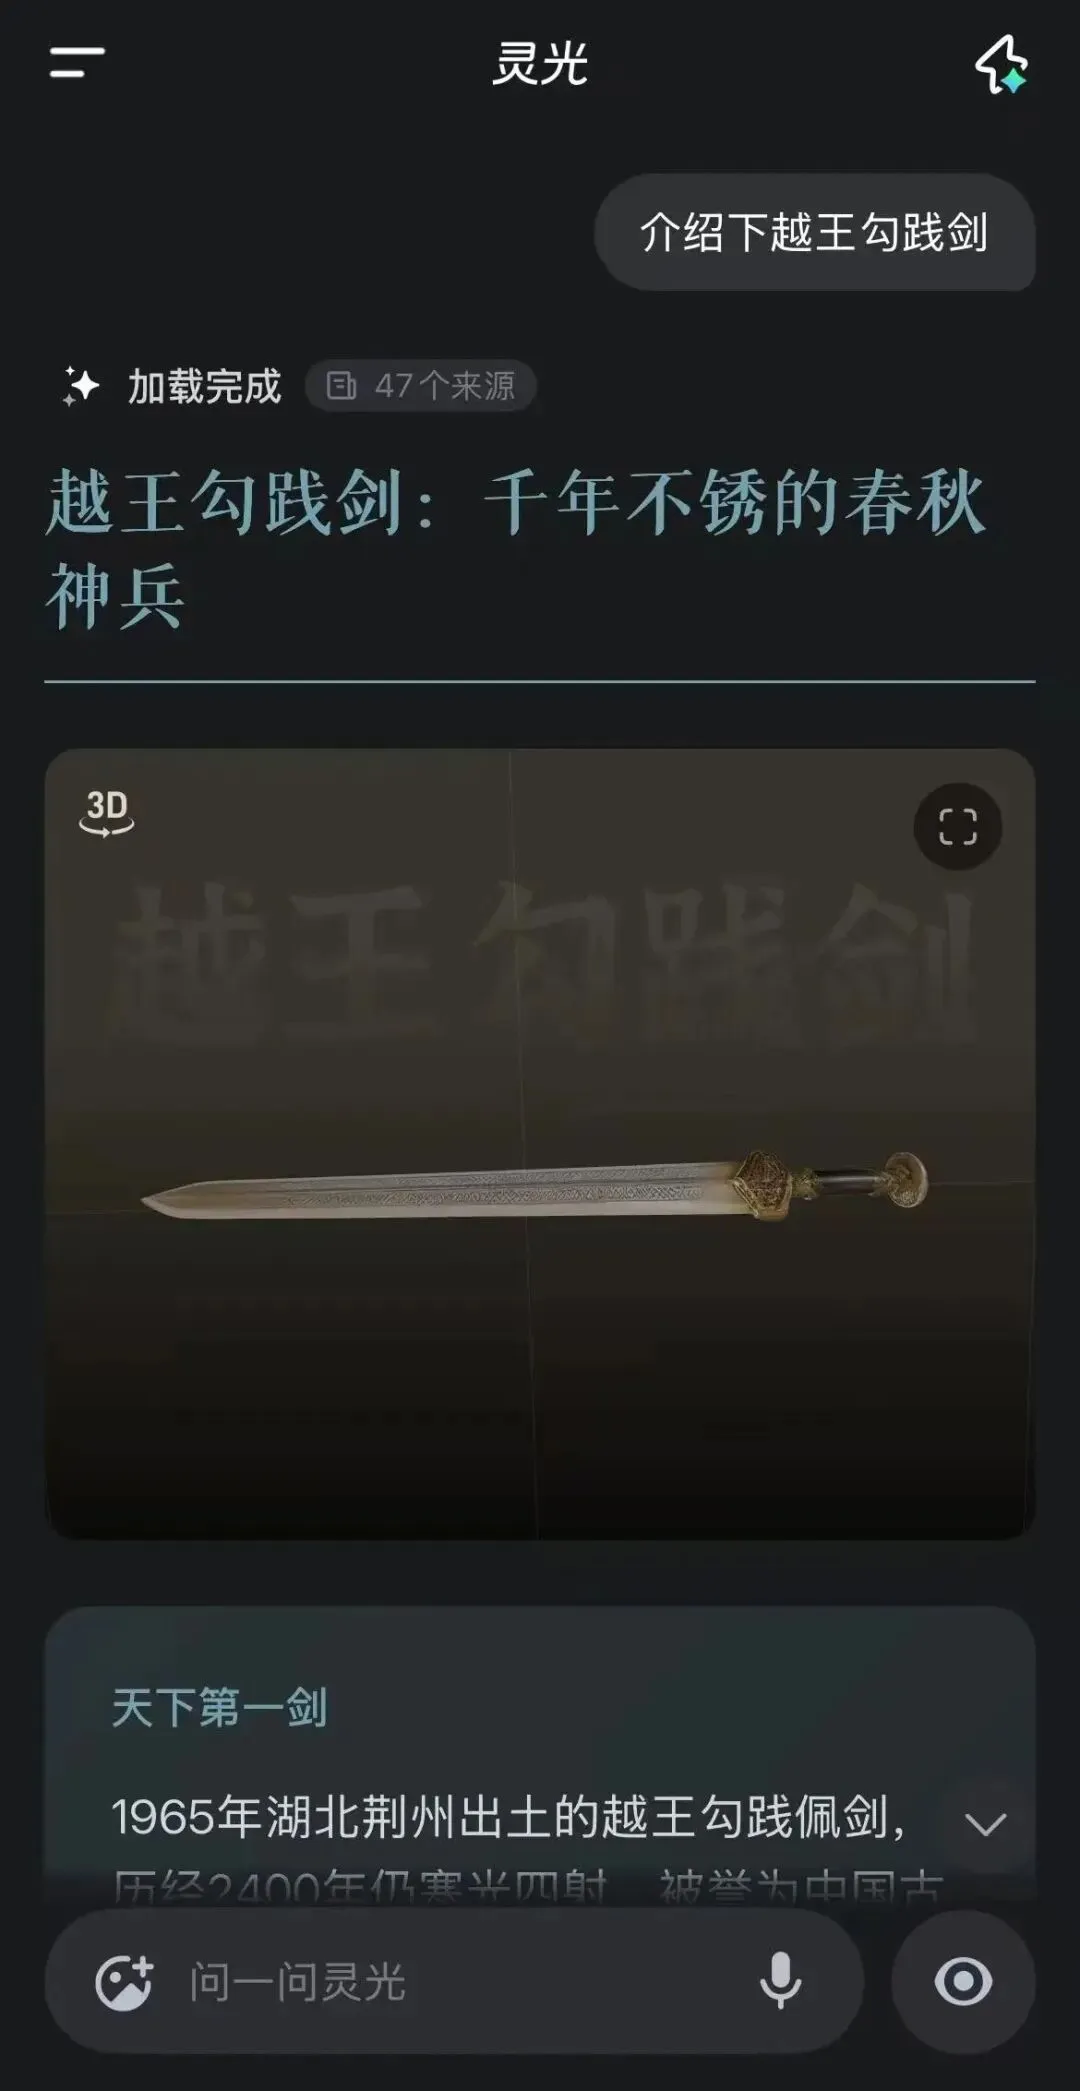Open image upload icon in input bar
Viewport: 1080px width, 2091px height.
click(x=124, y=1982)
